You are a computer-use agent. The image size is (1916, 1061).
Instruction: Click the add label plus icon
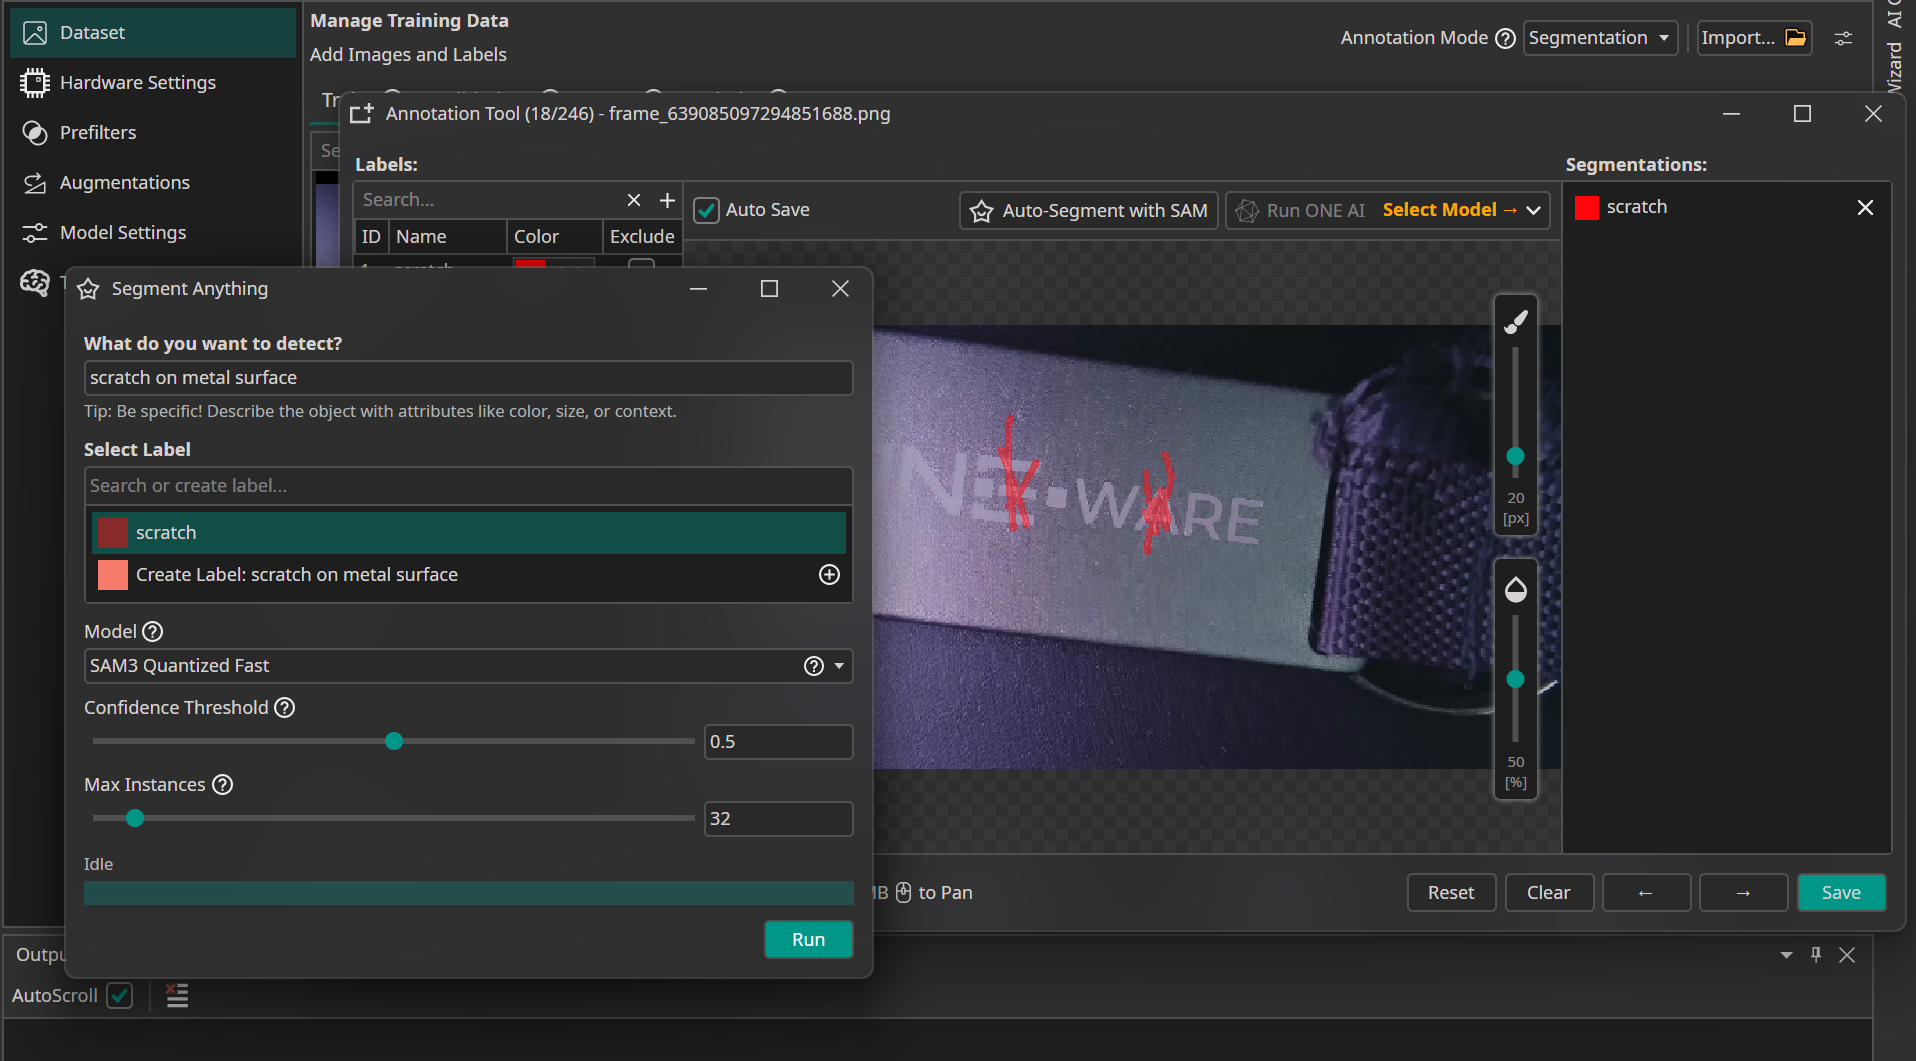click(x=667, y=200)
